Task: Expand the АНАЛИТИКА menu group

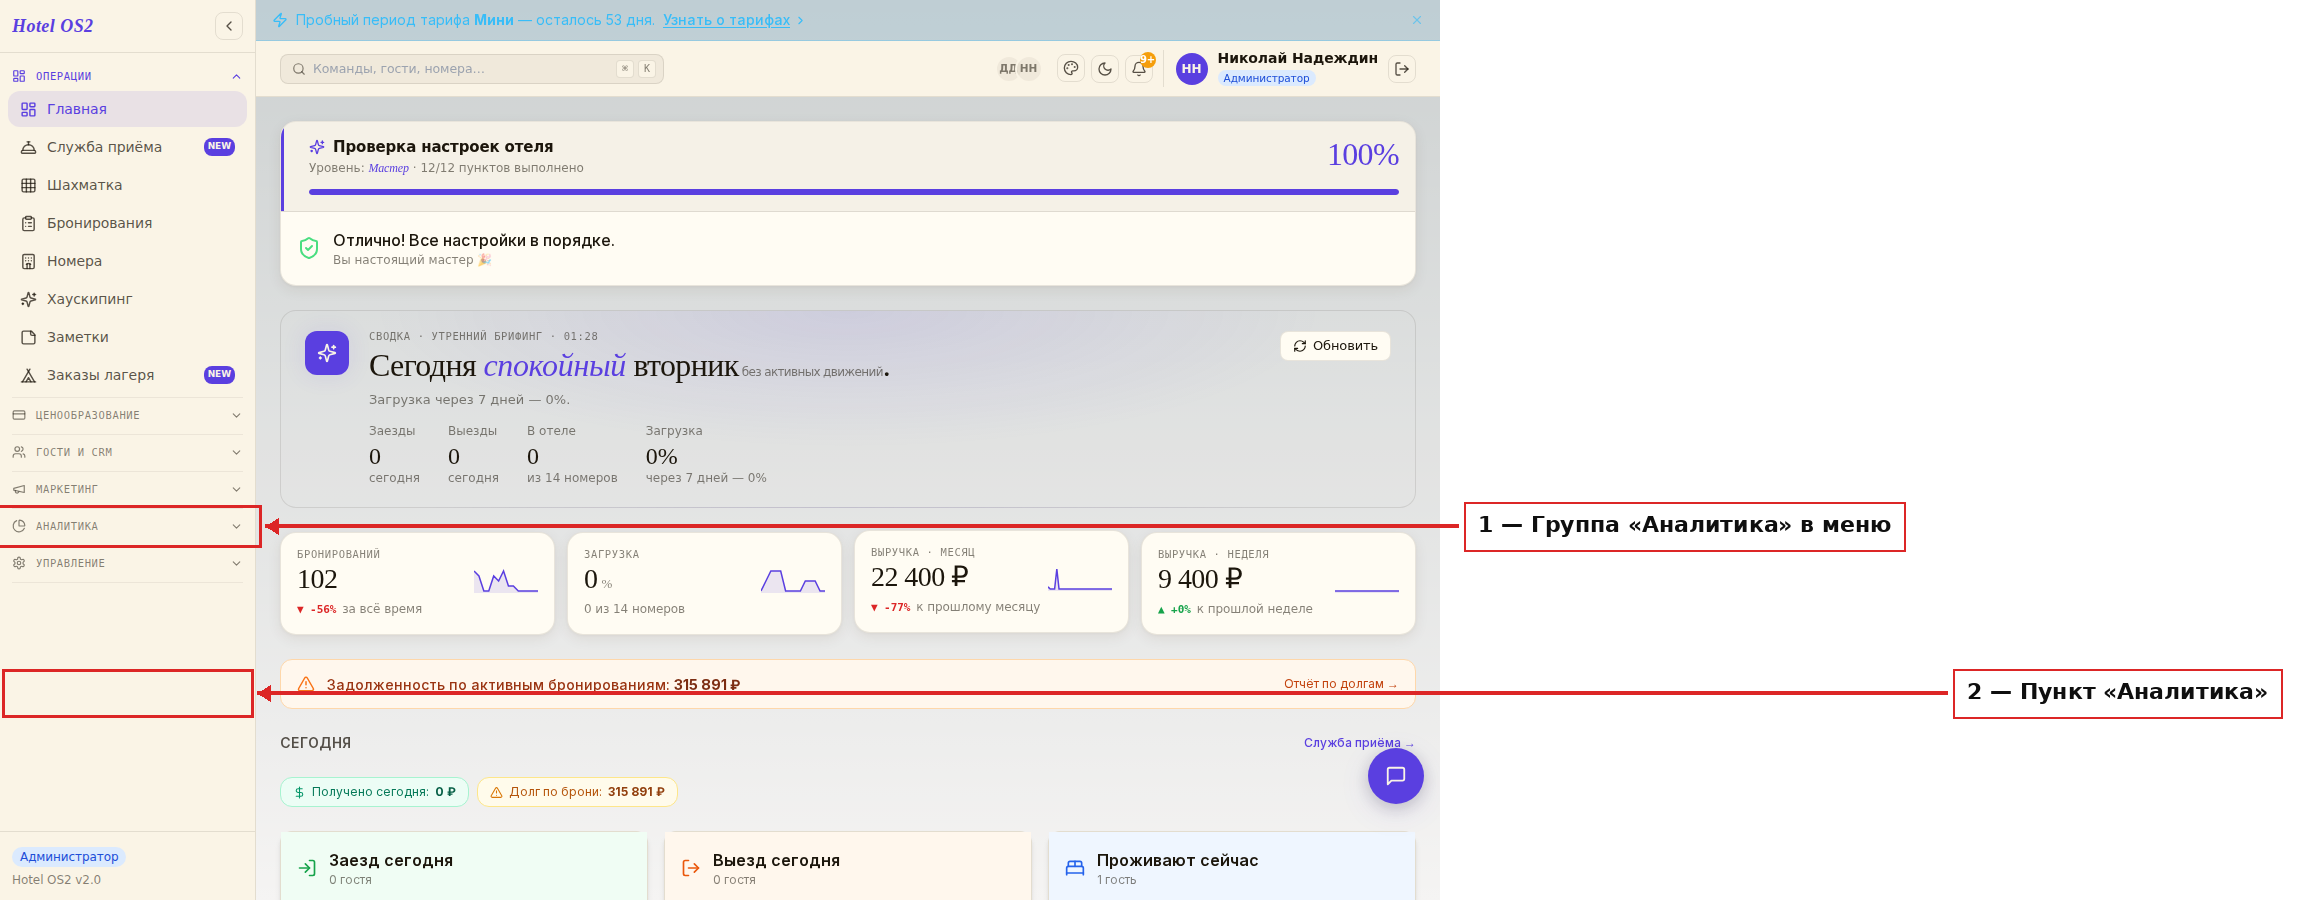Action: pyautogui.click(x=127, y=526)
